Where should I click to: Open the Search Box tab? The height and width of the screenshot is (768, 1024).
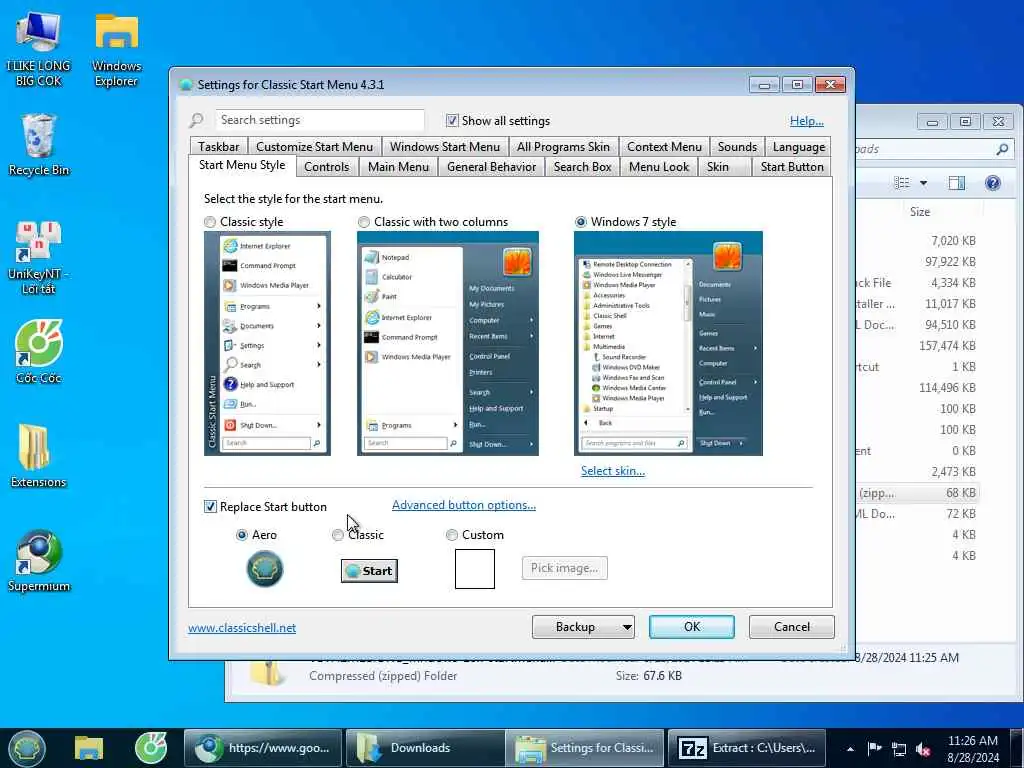583,167
